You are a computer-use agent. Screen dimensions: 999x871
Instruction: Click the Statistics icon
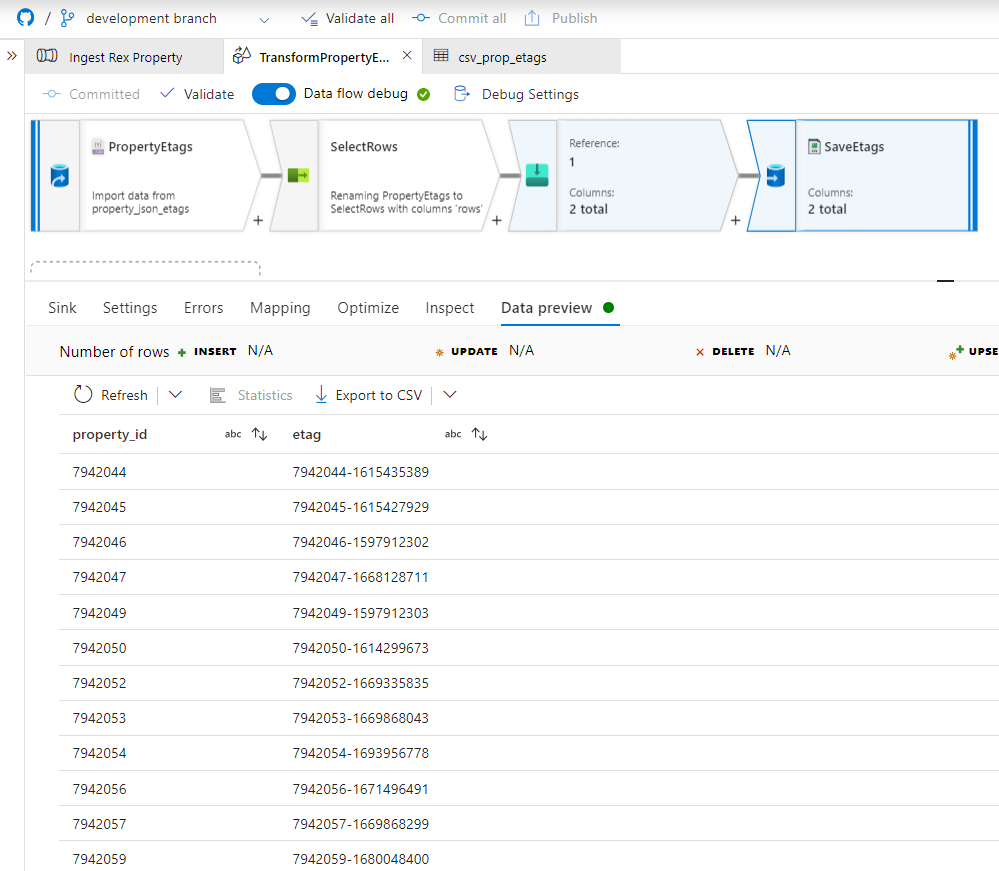[217, 394]
